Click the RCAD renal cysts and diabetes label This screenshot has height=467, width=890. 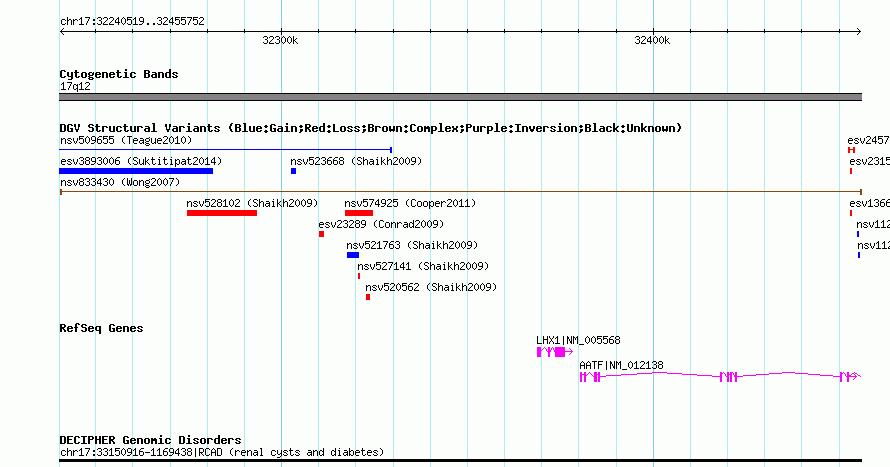coord(222,452)
